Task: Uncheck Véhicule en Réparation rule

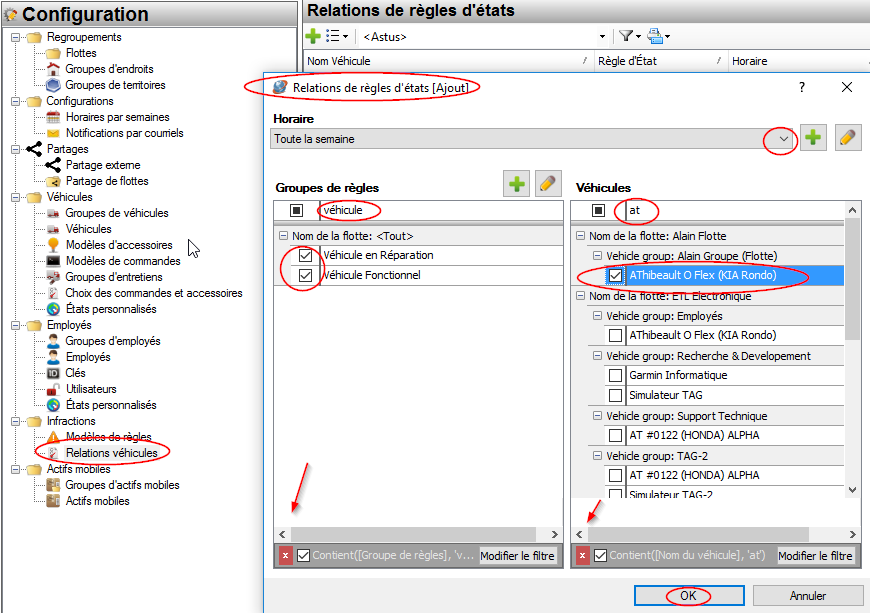Action: pyautogui.click(x=307, y=256)
